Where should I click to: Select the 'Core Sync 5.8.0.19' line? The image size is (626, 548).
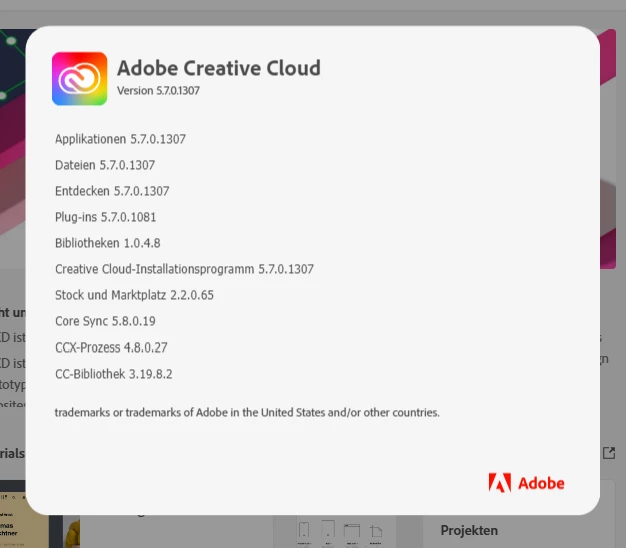point(105,321)
